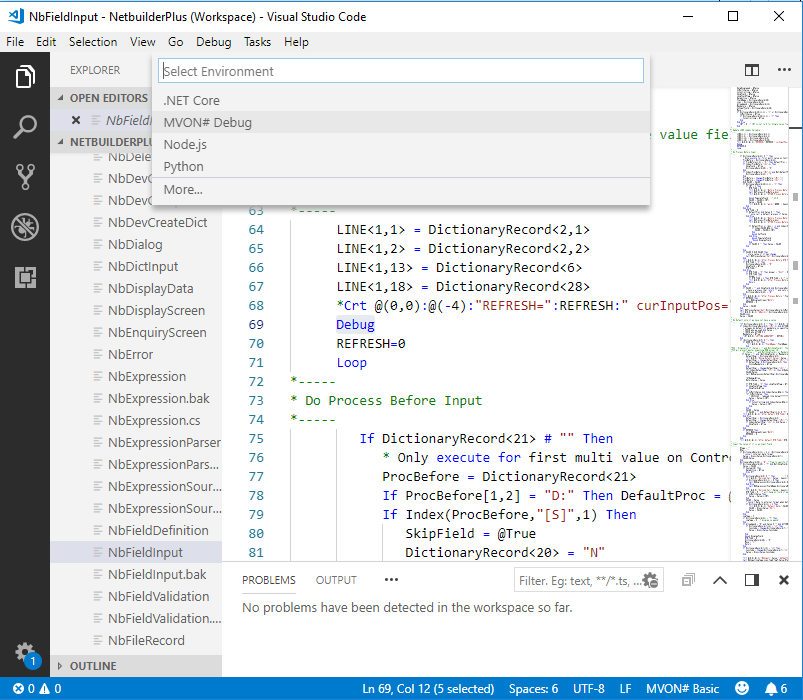The image size is (803, 700).
Task: Change encoding via UTF-8 status item
Action: [588, 689]
